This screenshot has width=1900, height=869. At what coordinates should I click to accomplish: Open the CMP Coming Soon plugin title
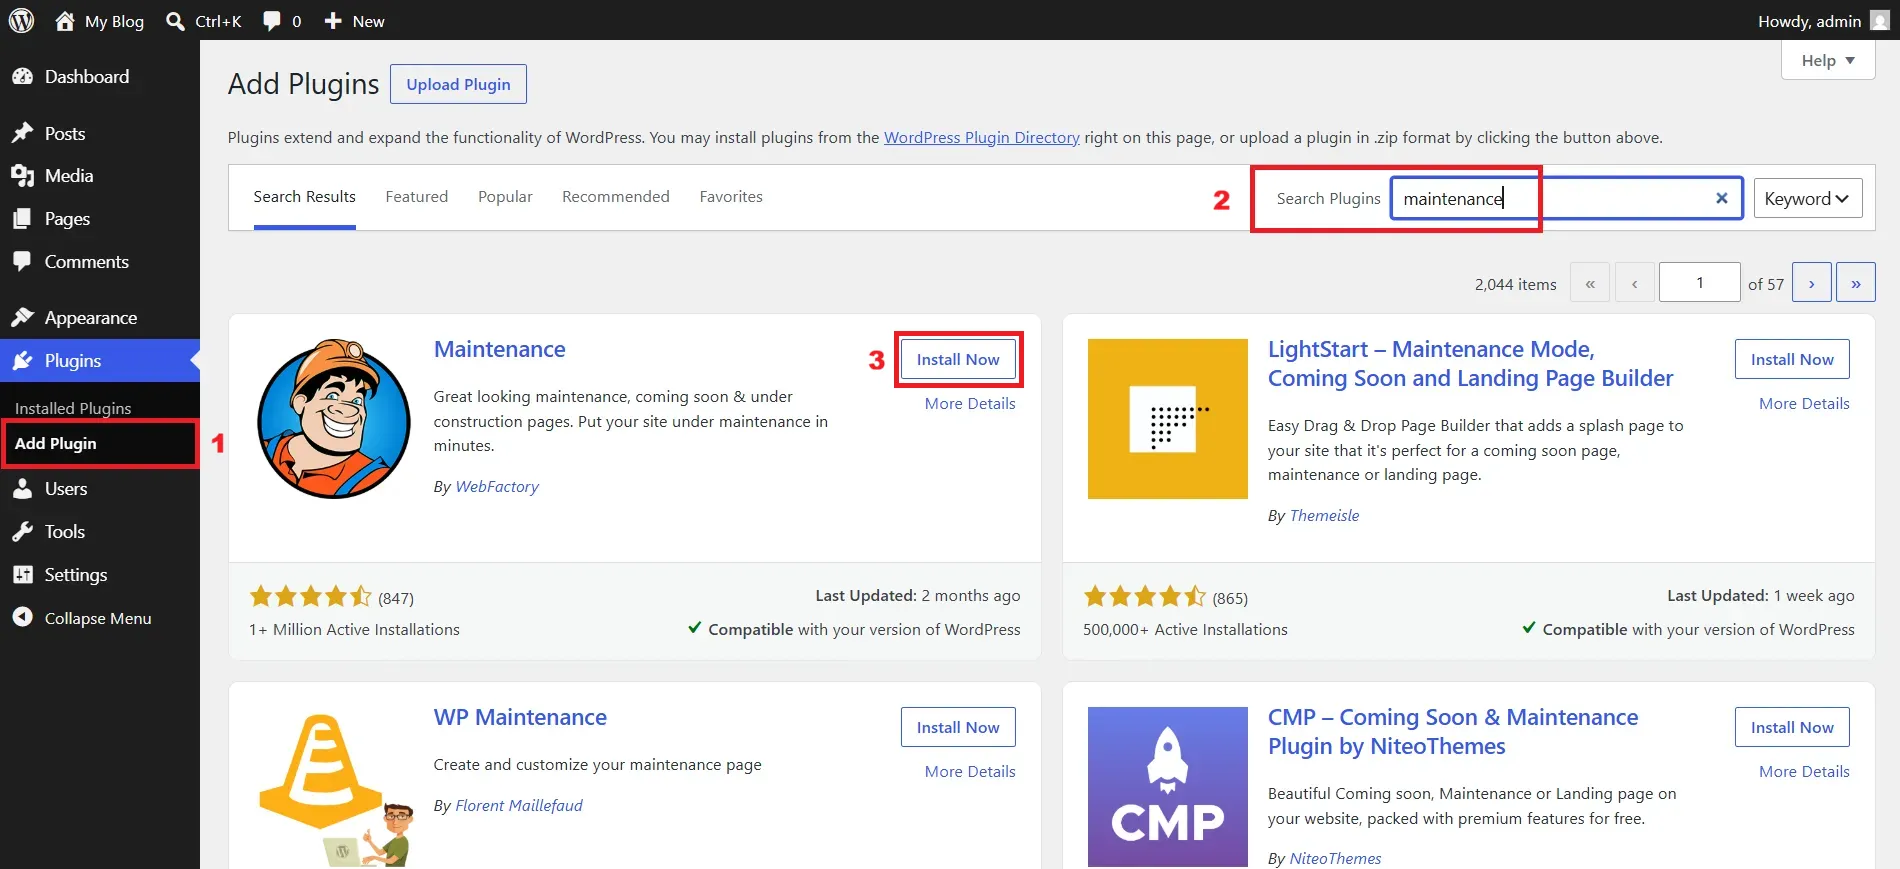1453,732
